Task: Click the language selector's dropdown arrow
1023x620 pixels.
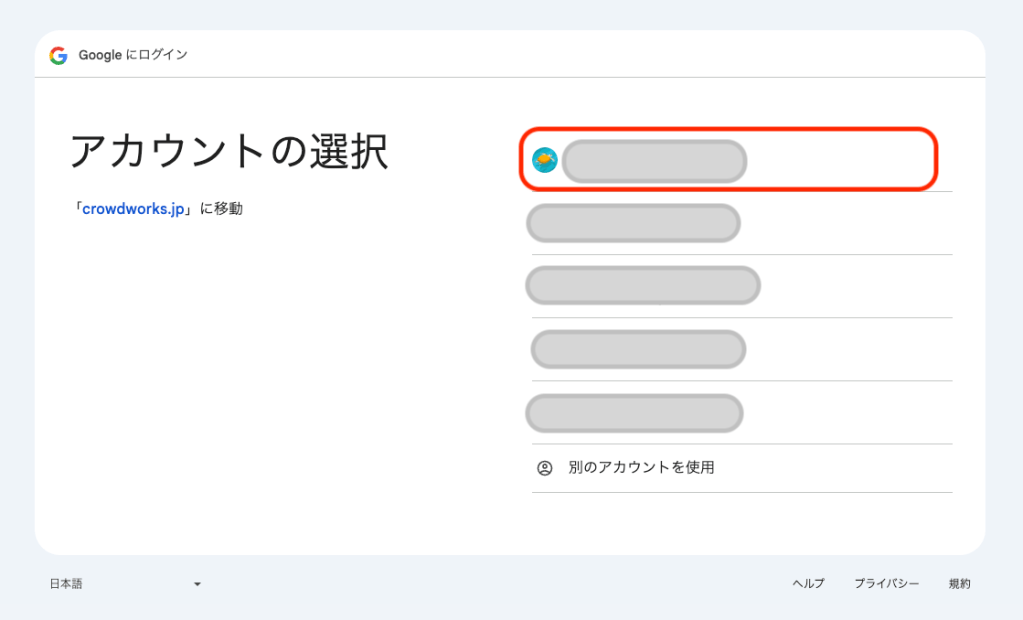Action: tap(197, 584)
